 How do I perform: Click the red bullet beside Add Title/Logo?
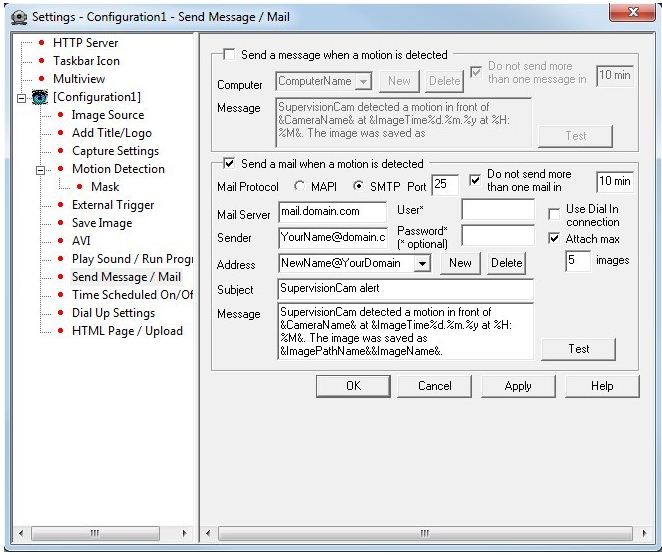pyautogui.click(x=60, y=133)
